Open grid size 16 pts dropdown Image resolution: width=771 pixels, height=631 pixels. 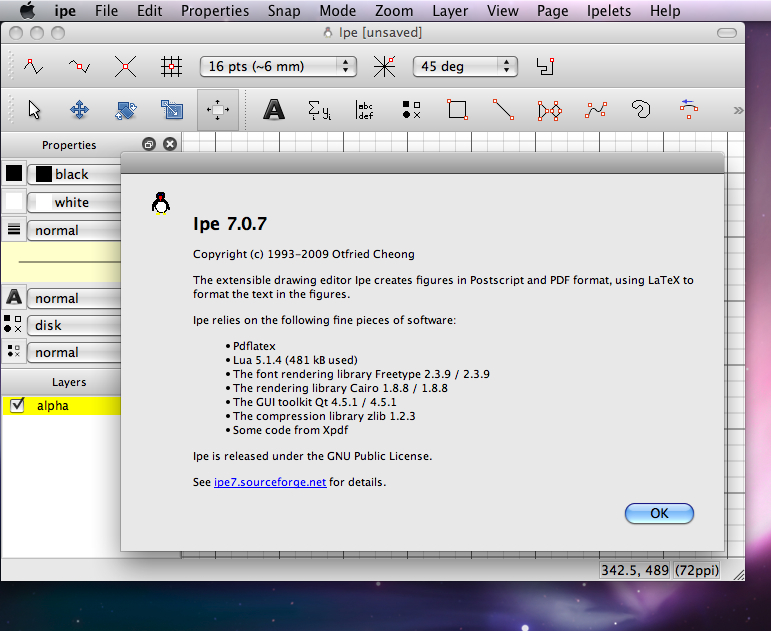[278, 66]
